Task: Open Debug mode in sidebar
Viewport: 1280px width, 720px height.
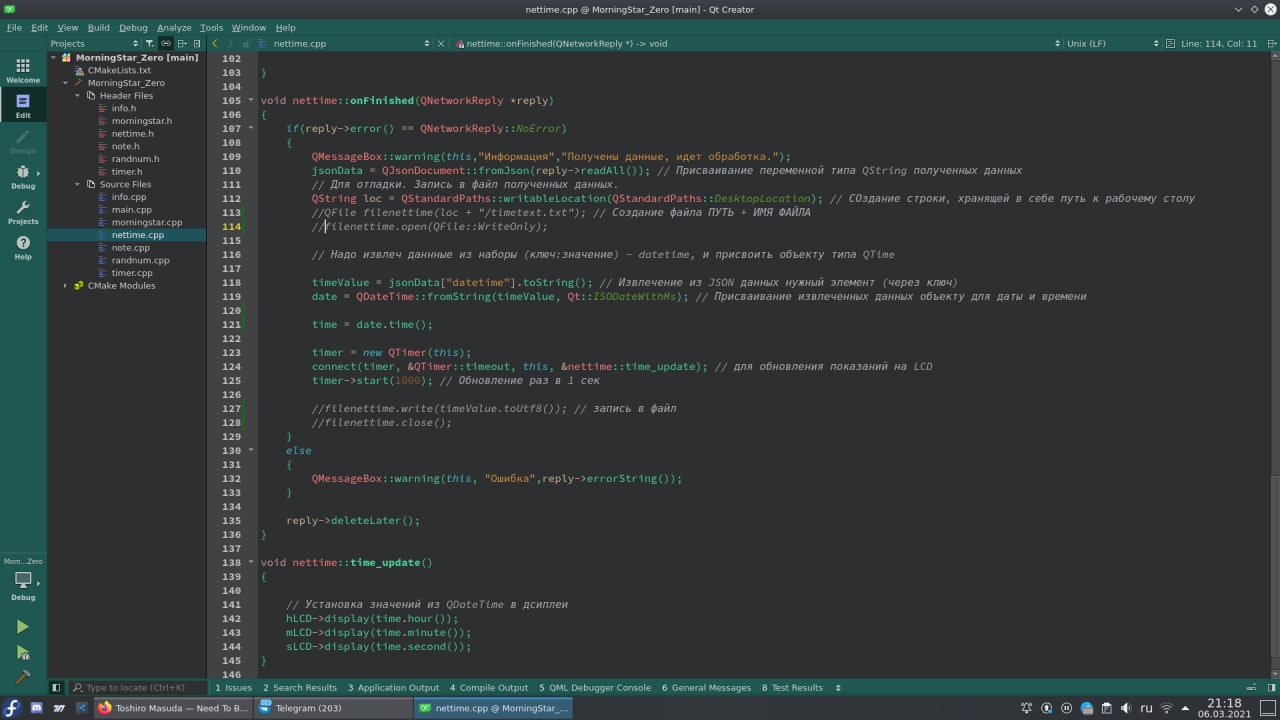Action: click(23, 177)
